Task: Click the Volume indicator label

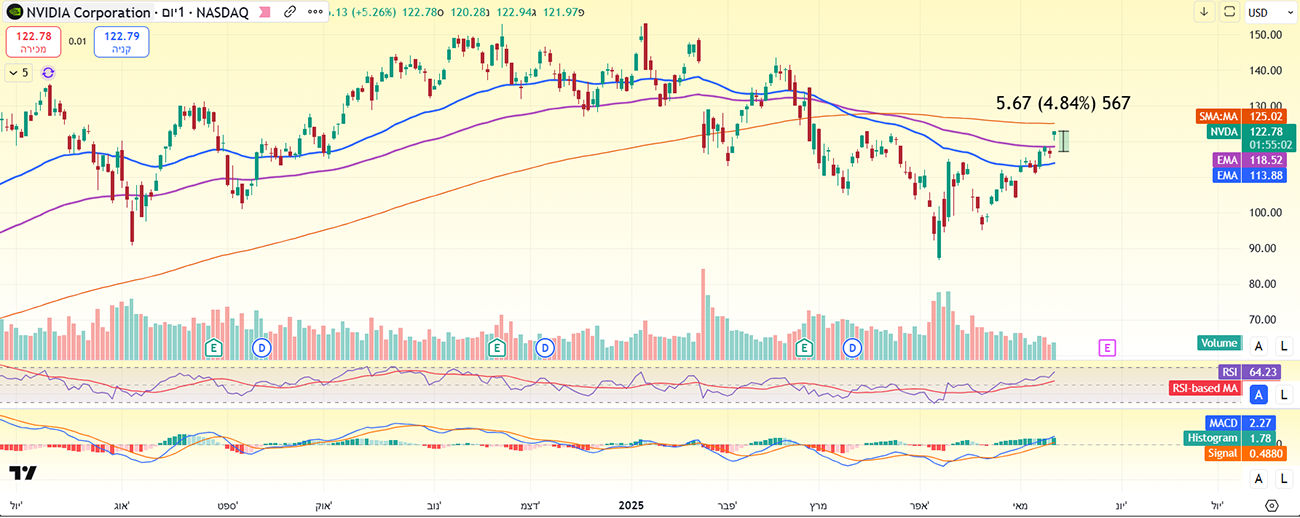Action: coord(1219,344)
